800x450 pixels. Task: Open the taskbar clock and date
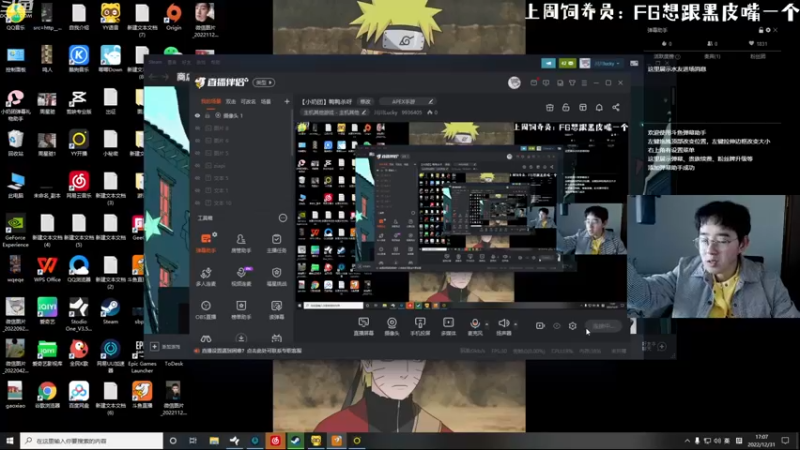pyautogui.click(x=761, y=440)
